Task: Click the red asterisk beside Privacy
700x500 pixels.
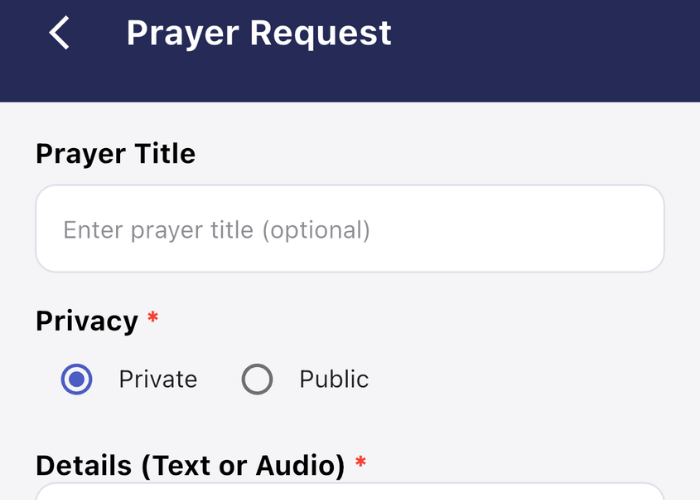Action: coord(153,319)
